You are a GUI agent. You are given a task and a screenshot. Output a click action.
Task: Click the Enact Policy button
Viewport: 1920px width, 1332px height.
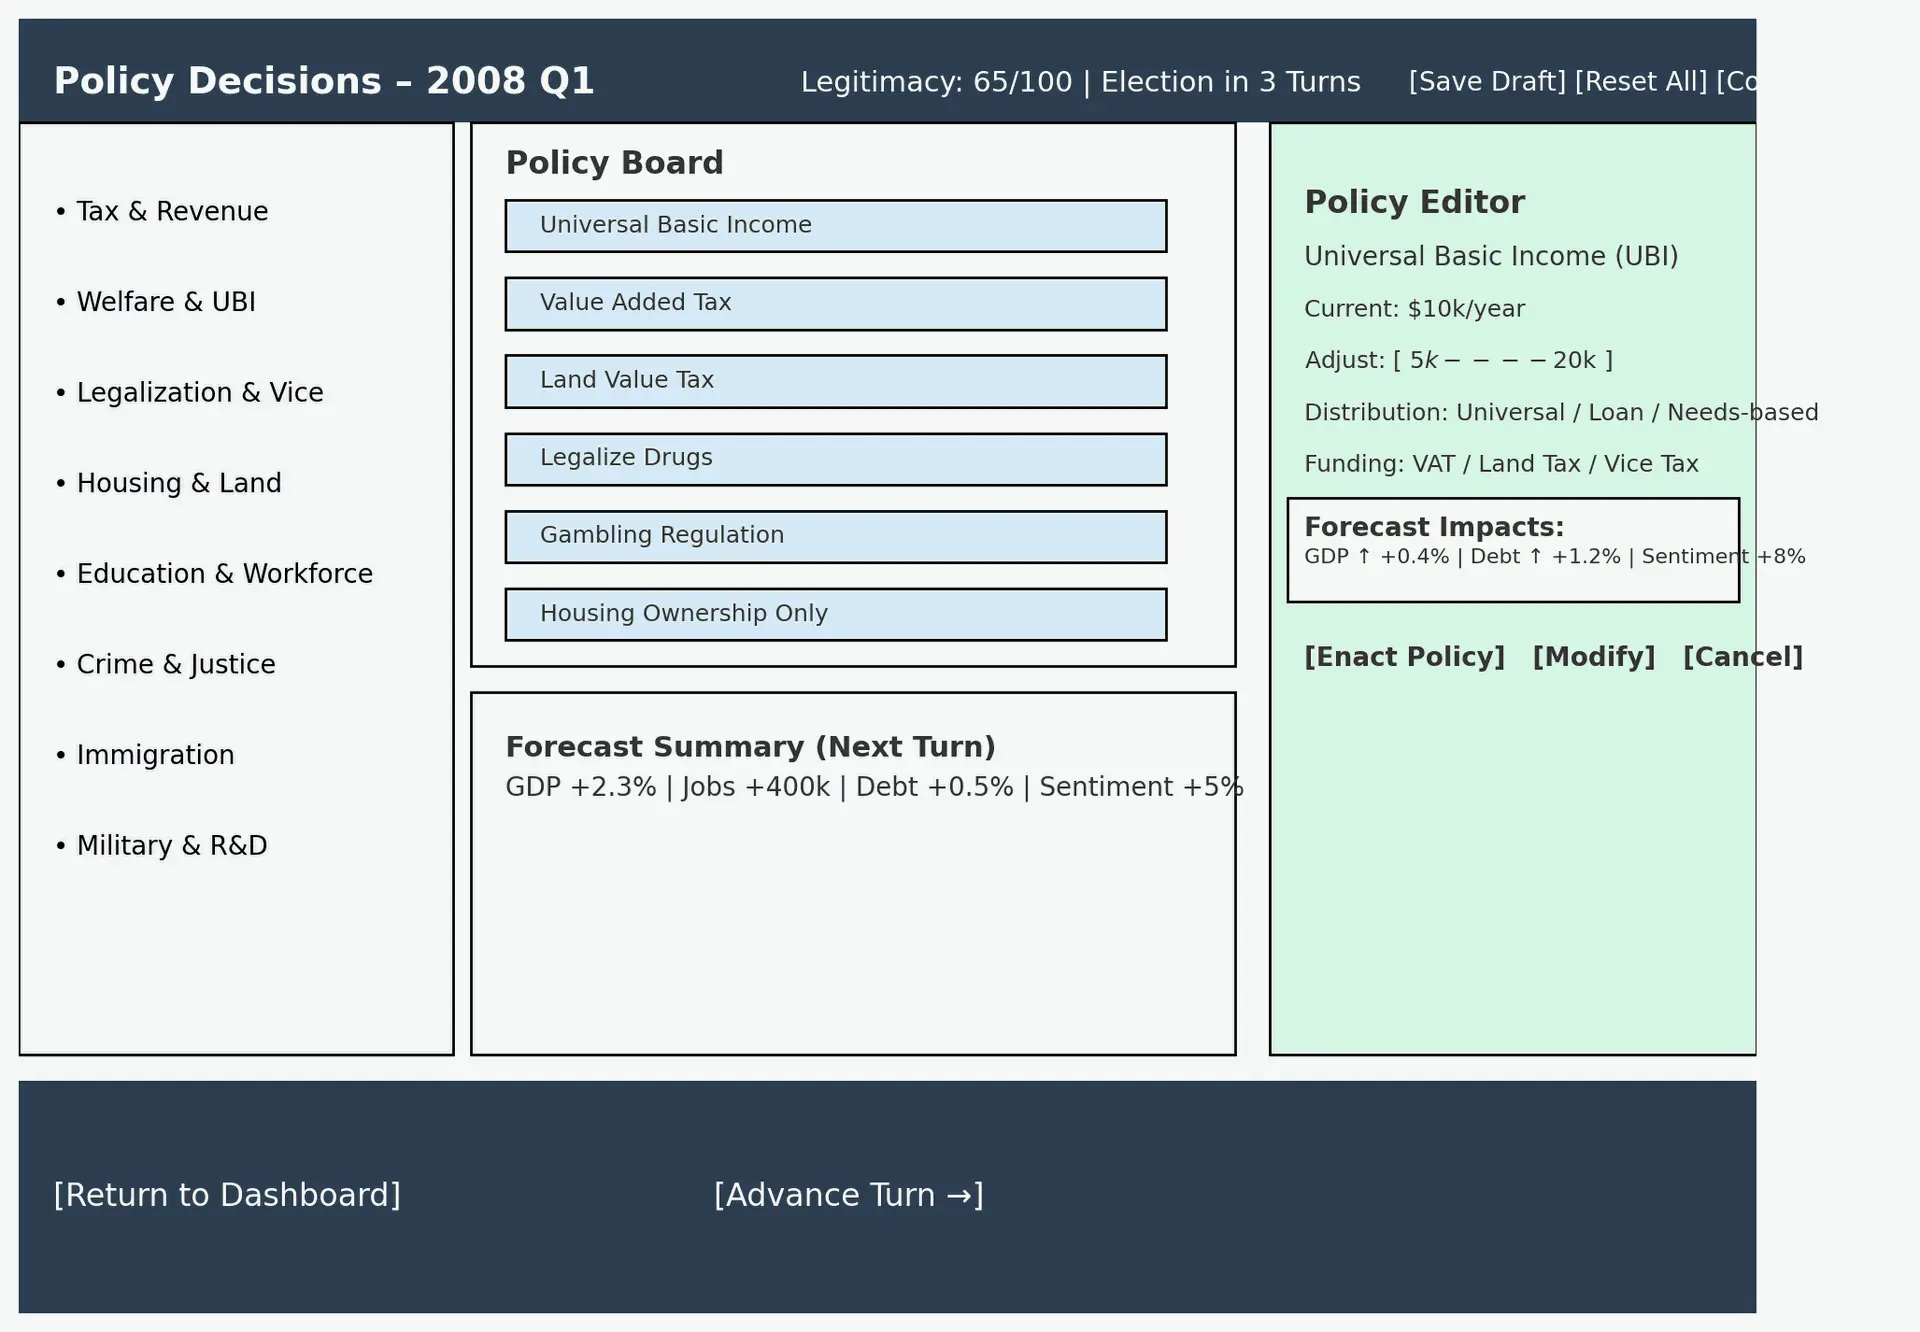coord(1404,657)
